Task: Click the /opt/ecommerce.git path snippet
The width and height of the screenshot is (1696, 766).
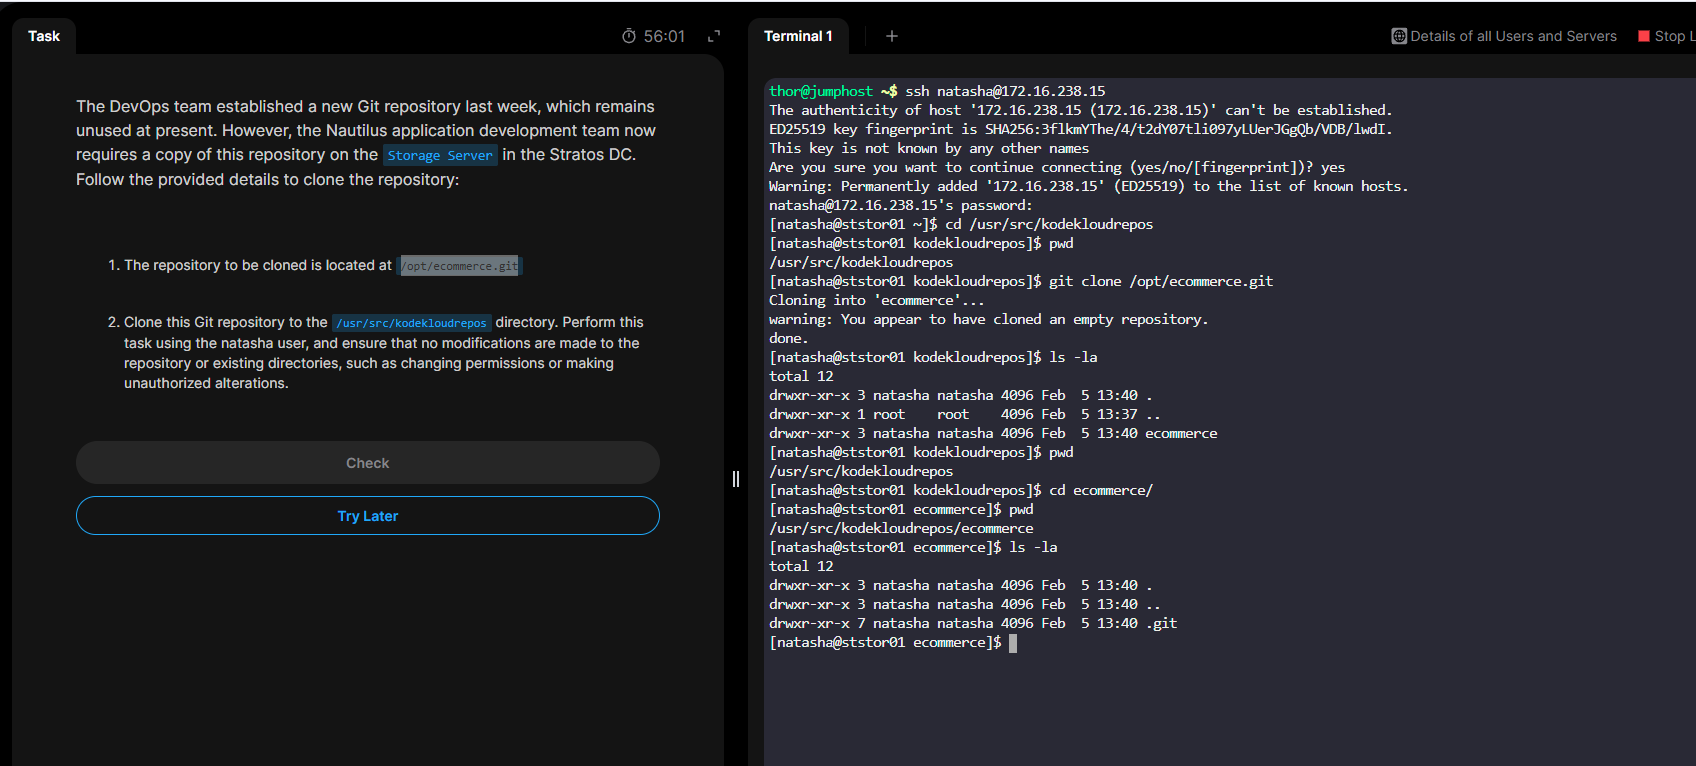Action: tap(460, 266)
